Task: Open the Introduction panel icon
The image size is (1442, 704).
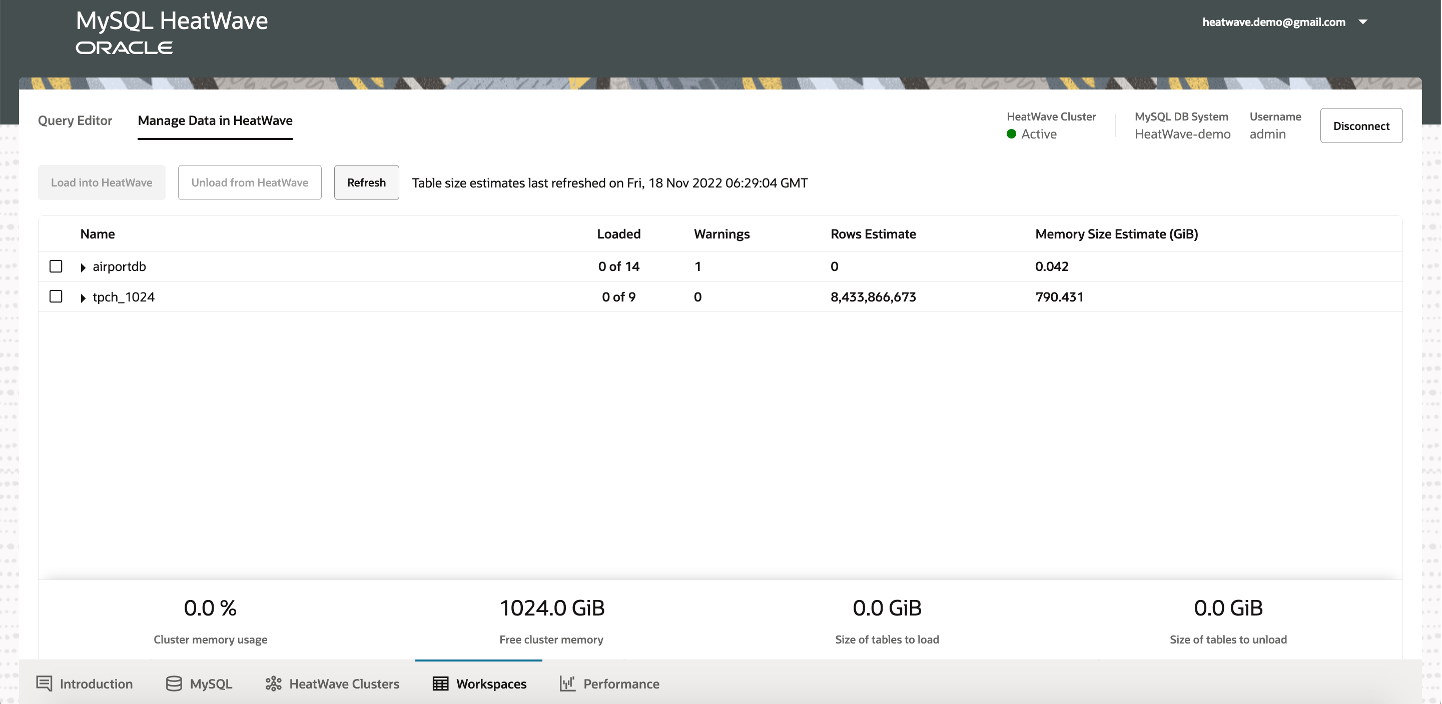Action: 43,683
